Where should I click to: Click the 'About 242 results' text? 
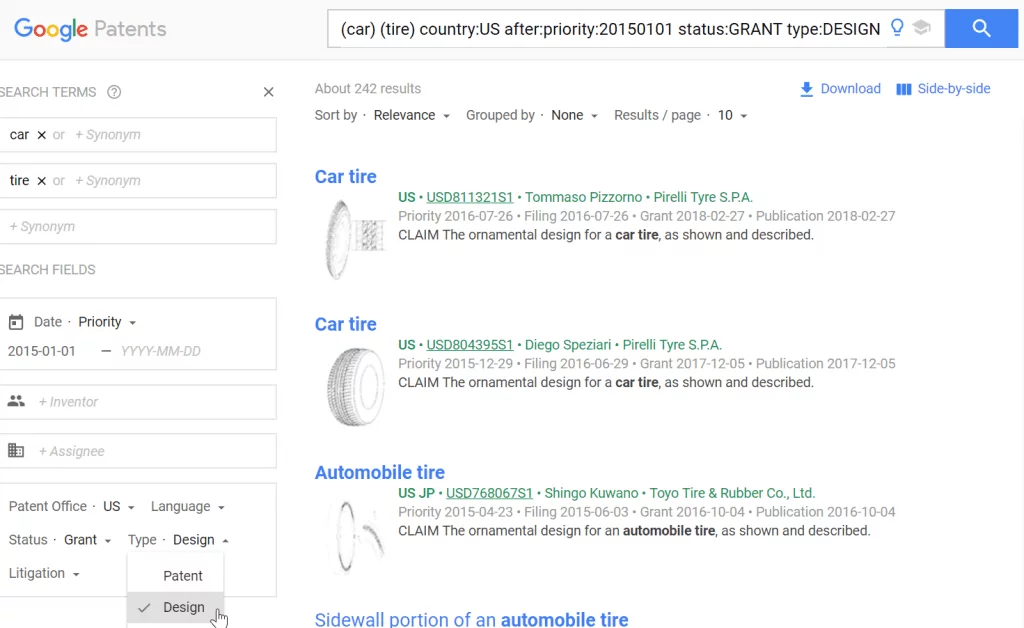(x=368, y=89)
